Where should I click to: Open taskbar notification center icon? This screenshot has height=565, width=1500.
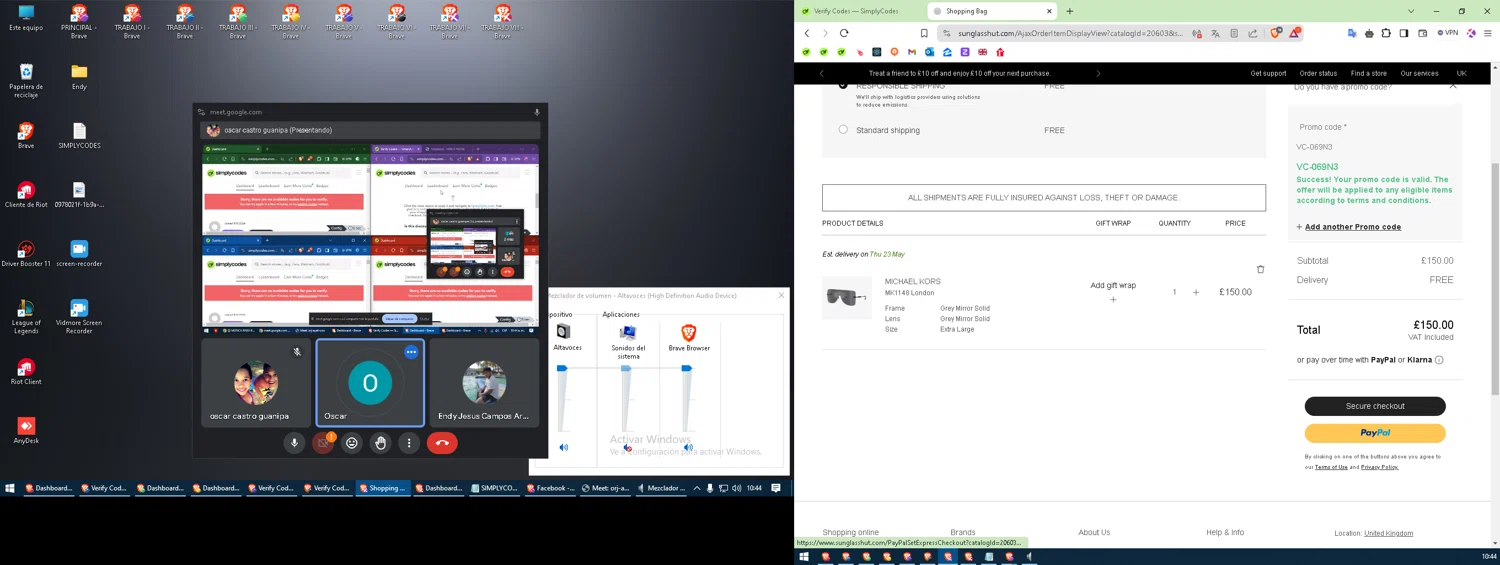(776, 488)
